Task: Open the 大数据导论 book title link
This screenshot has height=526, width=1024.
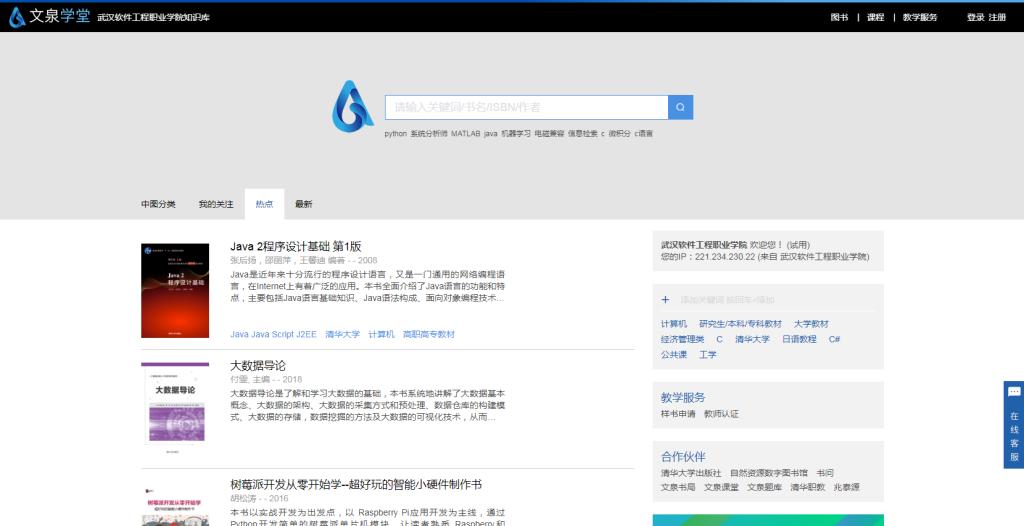Action: (258, 365)
